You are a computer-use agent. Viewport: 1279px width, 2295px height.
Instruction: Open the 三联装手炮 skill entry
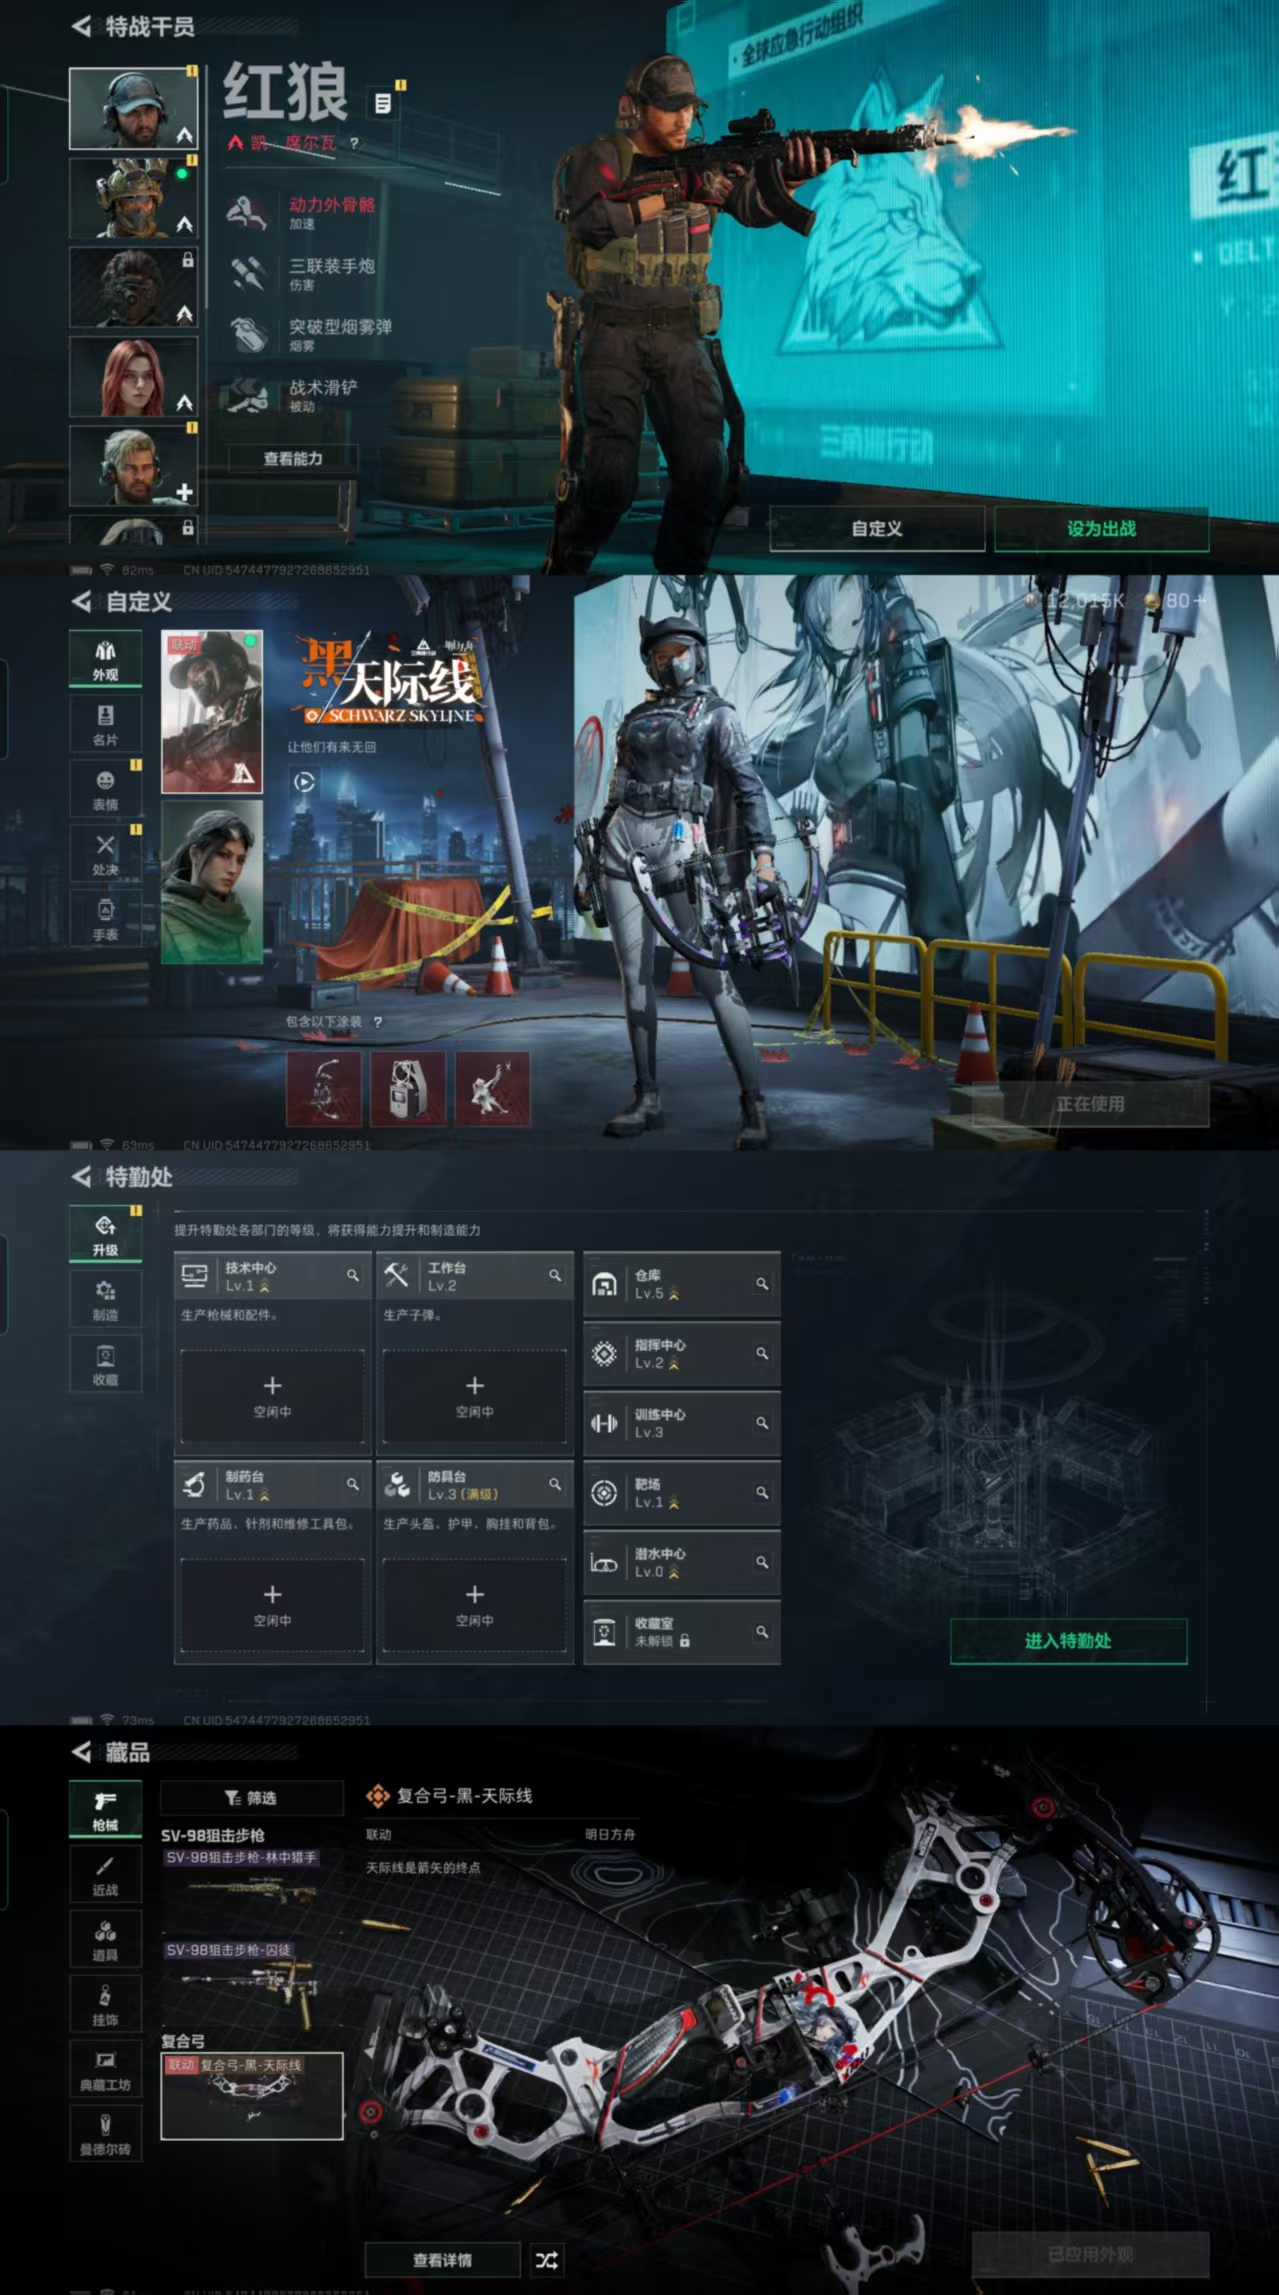point(301,273)
